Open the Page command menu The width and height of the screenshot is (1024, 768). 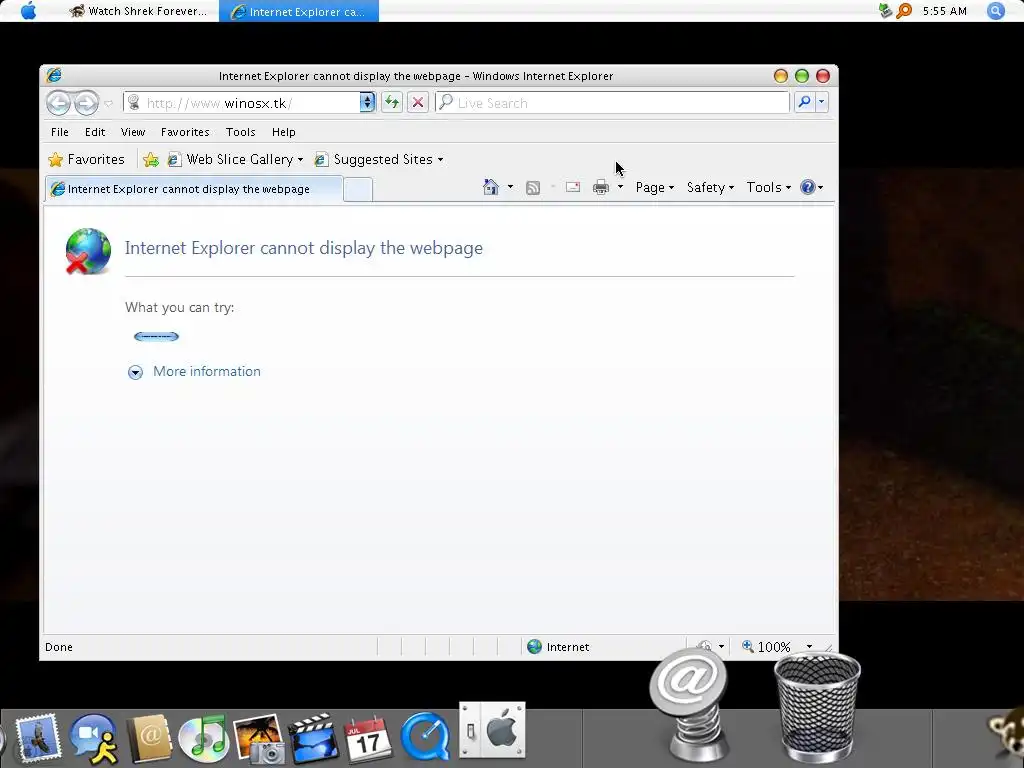(x=654, y=187)
